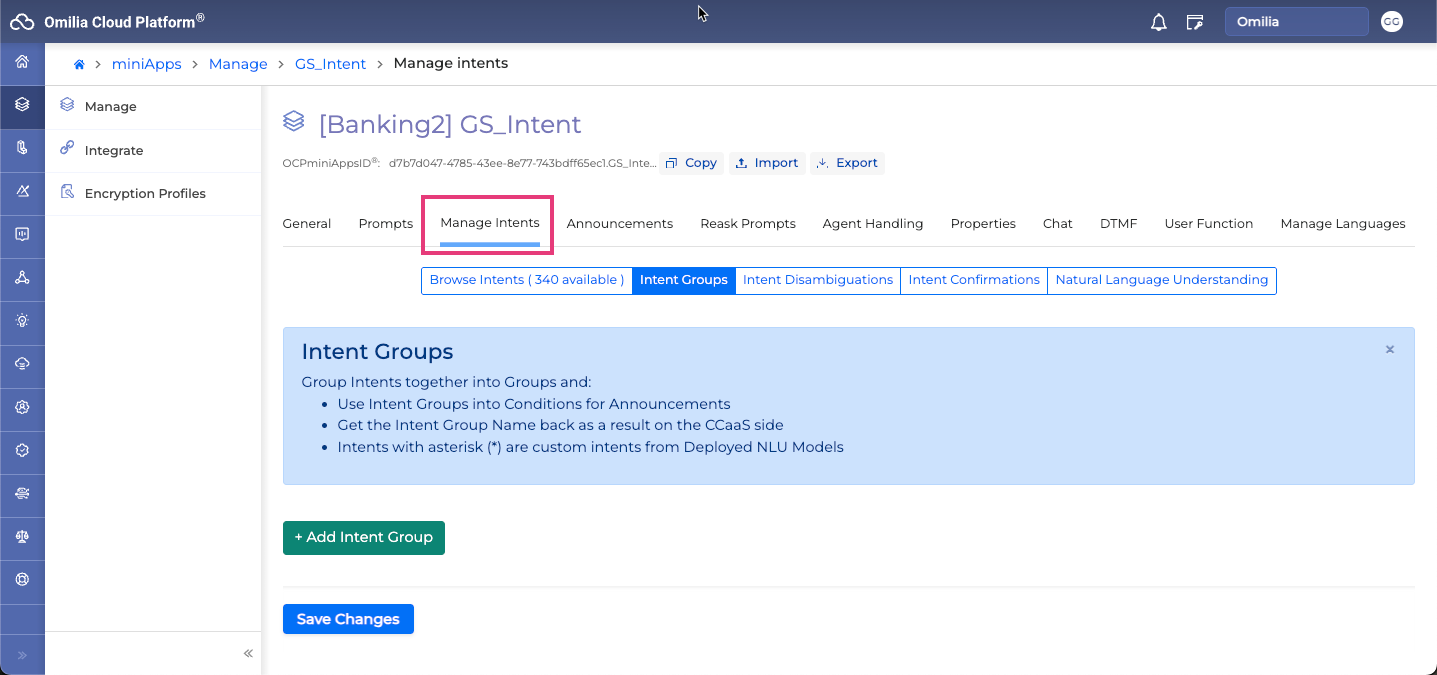Click the GG user avatar
Image resolution: width=1437 pixels, height=675 pixels.
pos(1391,22)
